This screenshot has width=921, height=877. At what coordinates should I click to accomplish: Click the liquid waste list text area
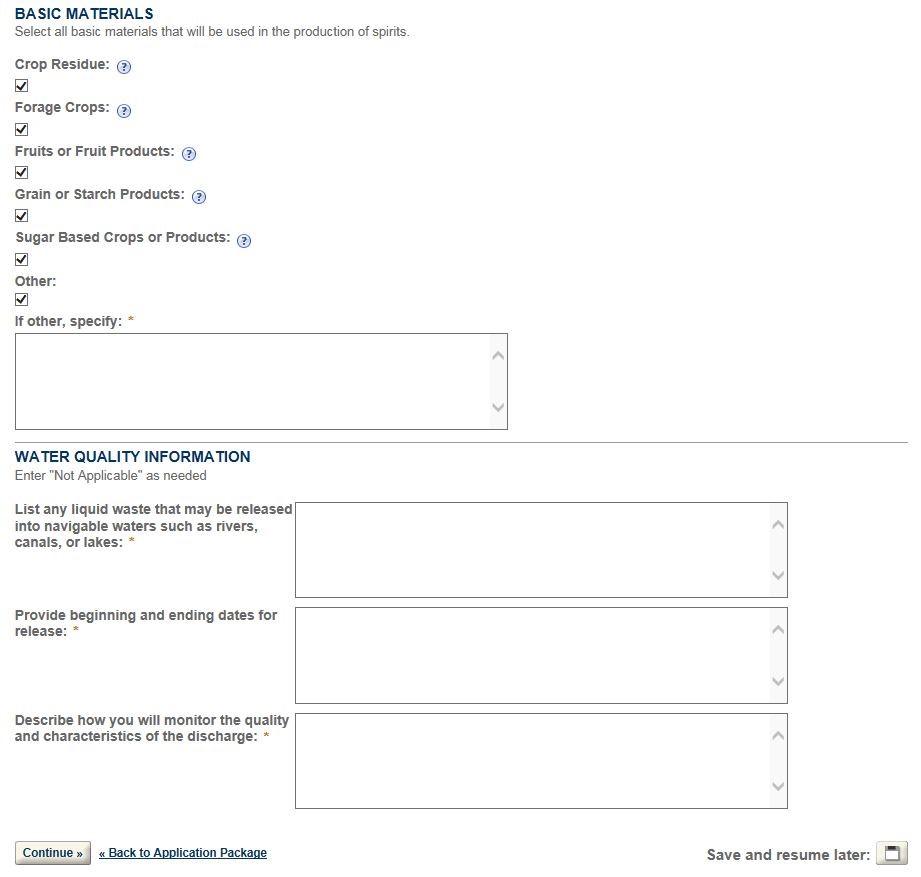coord(532,549)
